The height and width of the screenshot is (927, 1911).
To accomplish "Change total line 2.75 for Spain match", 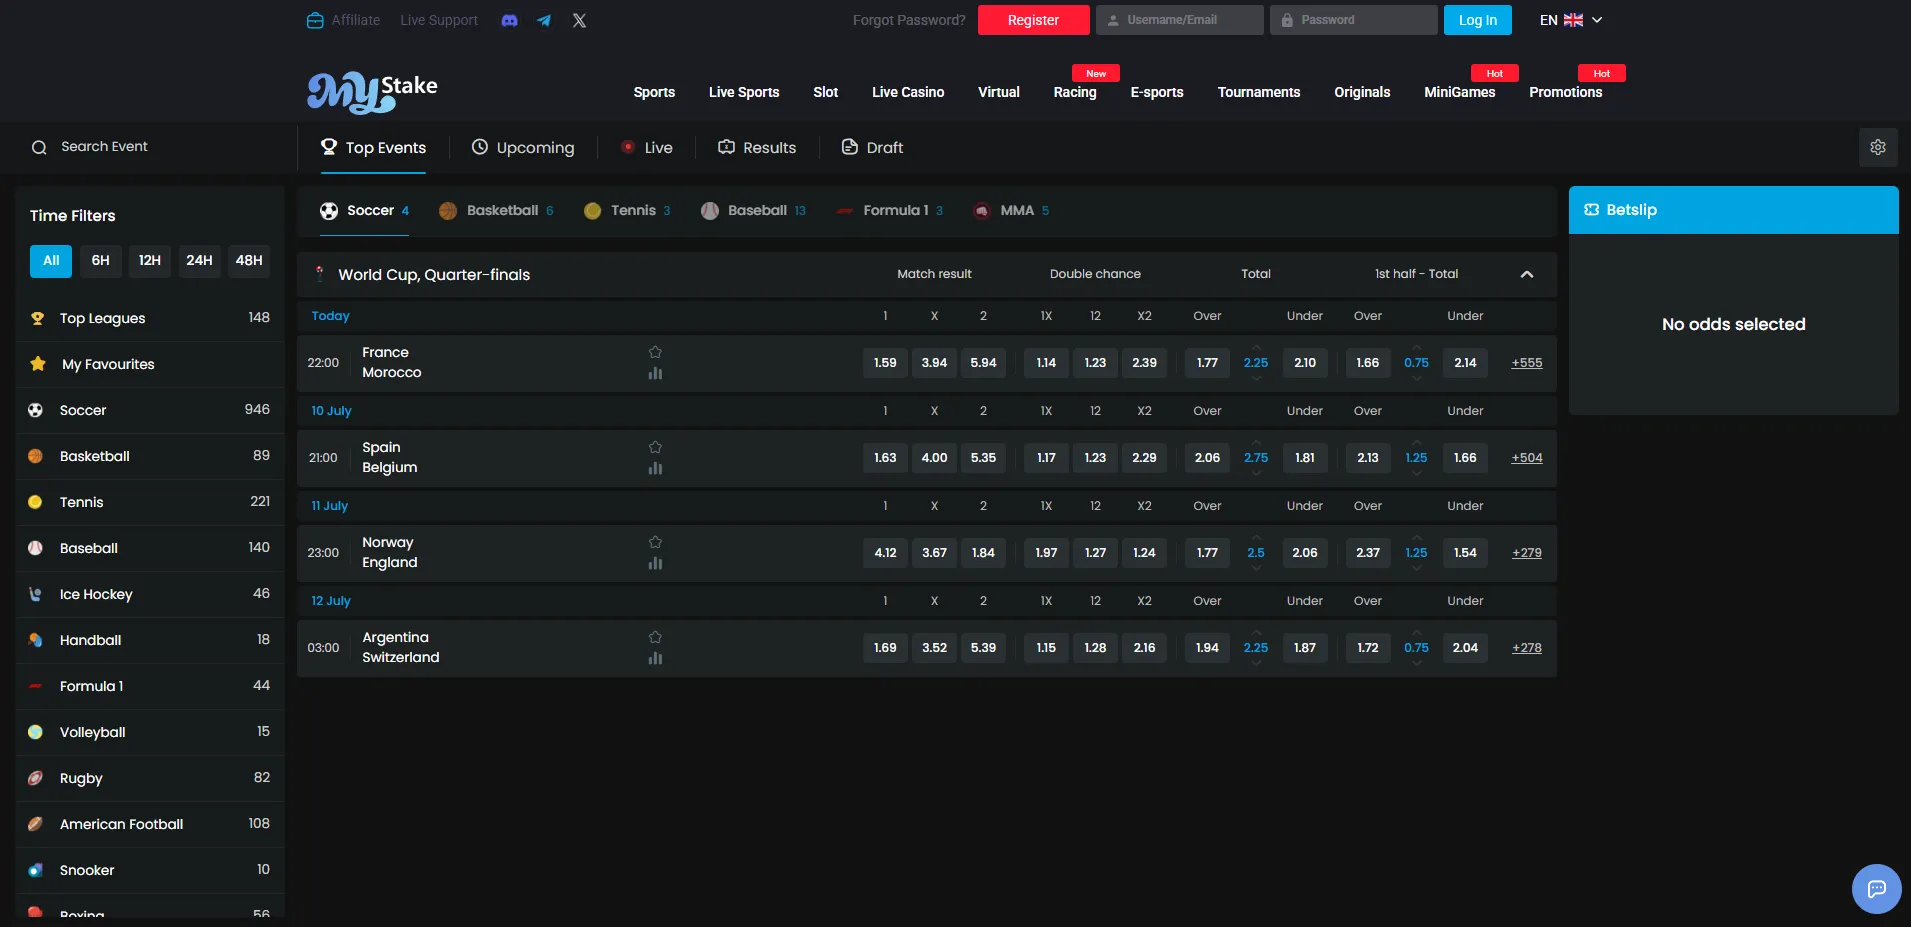I will (x=1256, y=458).
